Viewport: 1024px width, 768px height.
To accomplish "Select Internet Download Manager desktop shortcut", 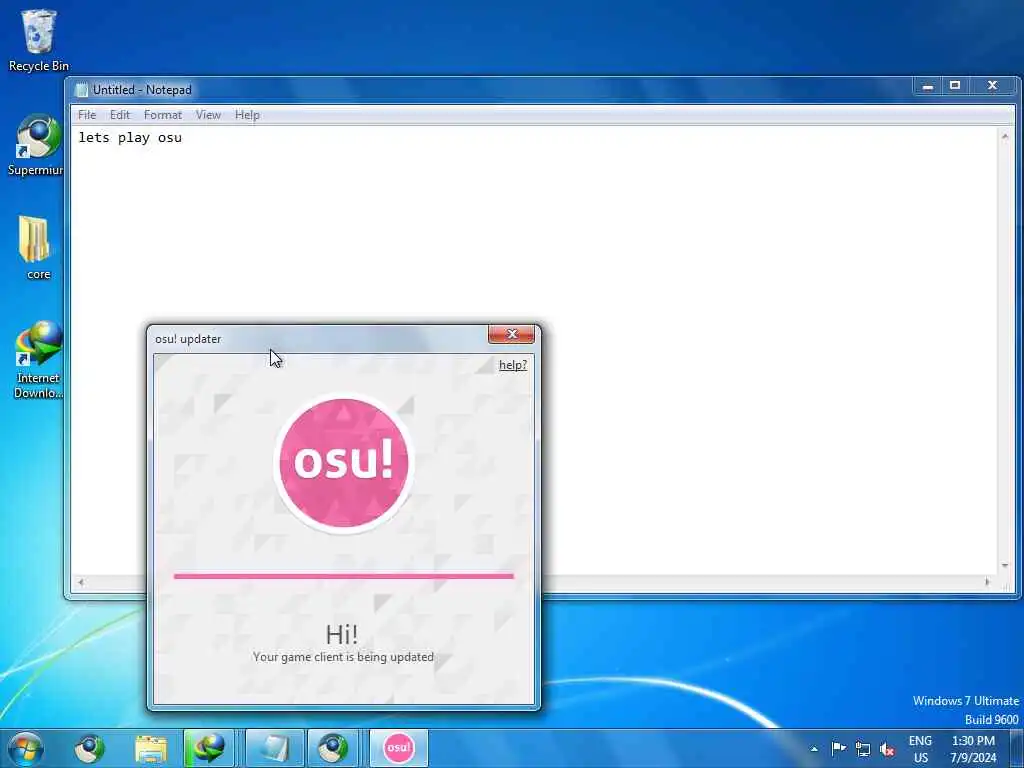I will tap(38, 359).
